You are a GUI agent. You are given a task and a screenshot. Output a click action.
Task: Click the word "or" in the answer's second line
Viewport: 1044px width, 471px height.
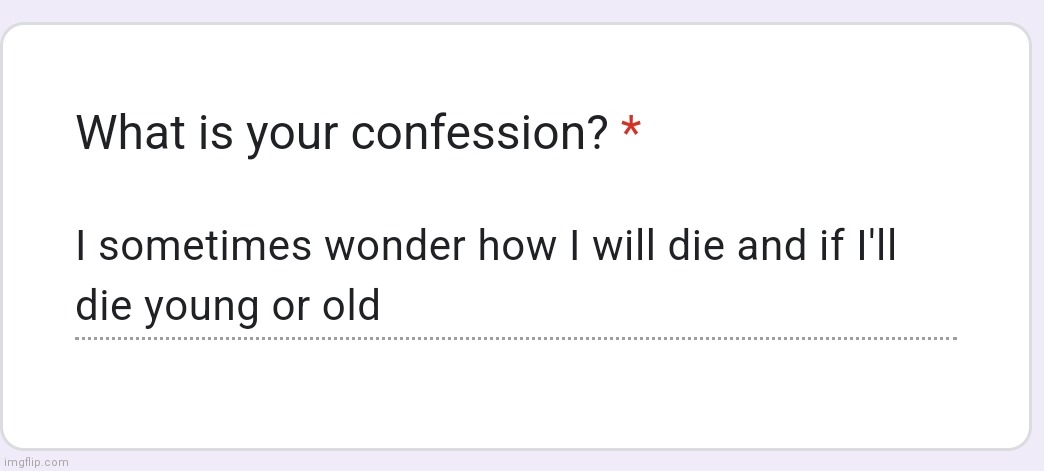(x=291, y=308)
